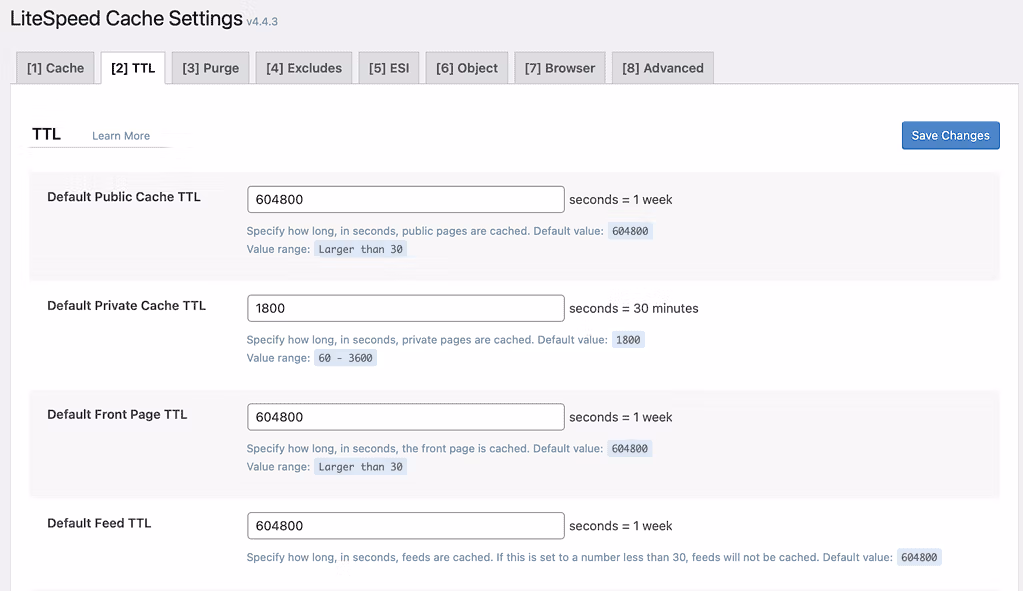Screen dimensions: 1023x591
Task: Switch to the [1] Cache tab
Action: 55,68
